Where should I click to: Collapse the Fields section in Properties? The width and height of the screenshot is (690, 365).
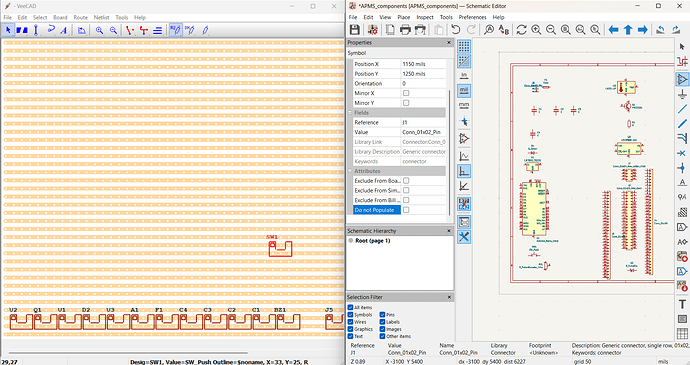point(351,113)
